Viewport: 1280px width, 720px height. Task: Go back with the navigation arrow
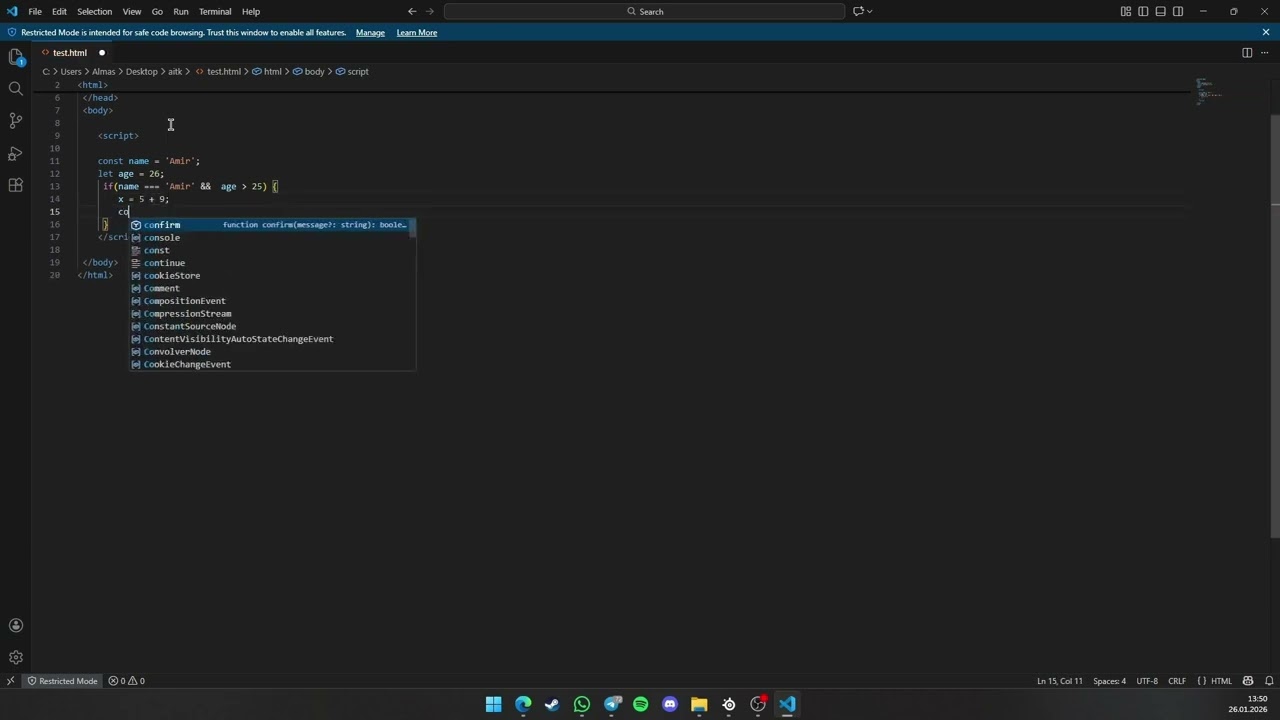tap(412, 11)
